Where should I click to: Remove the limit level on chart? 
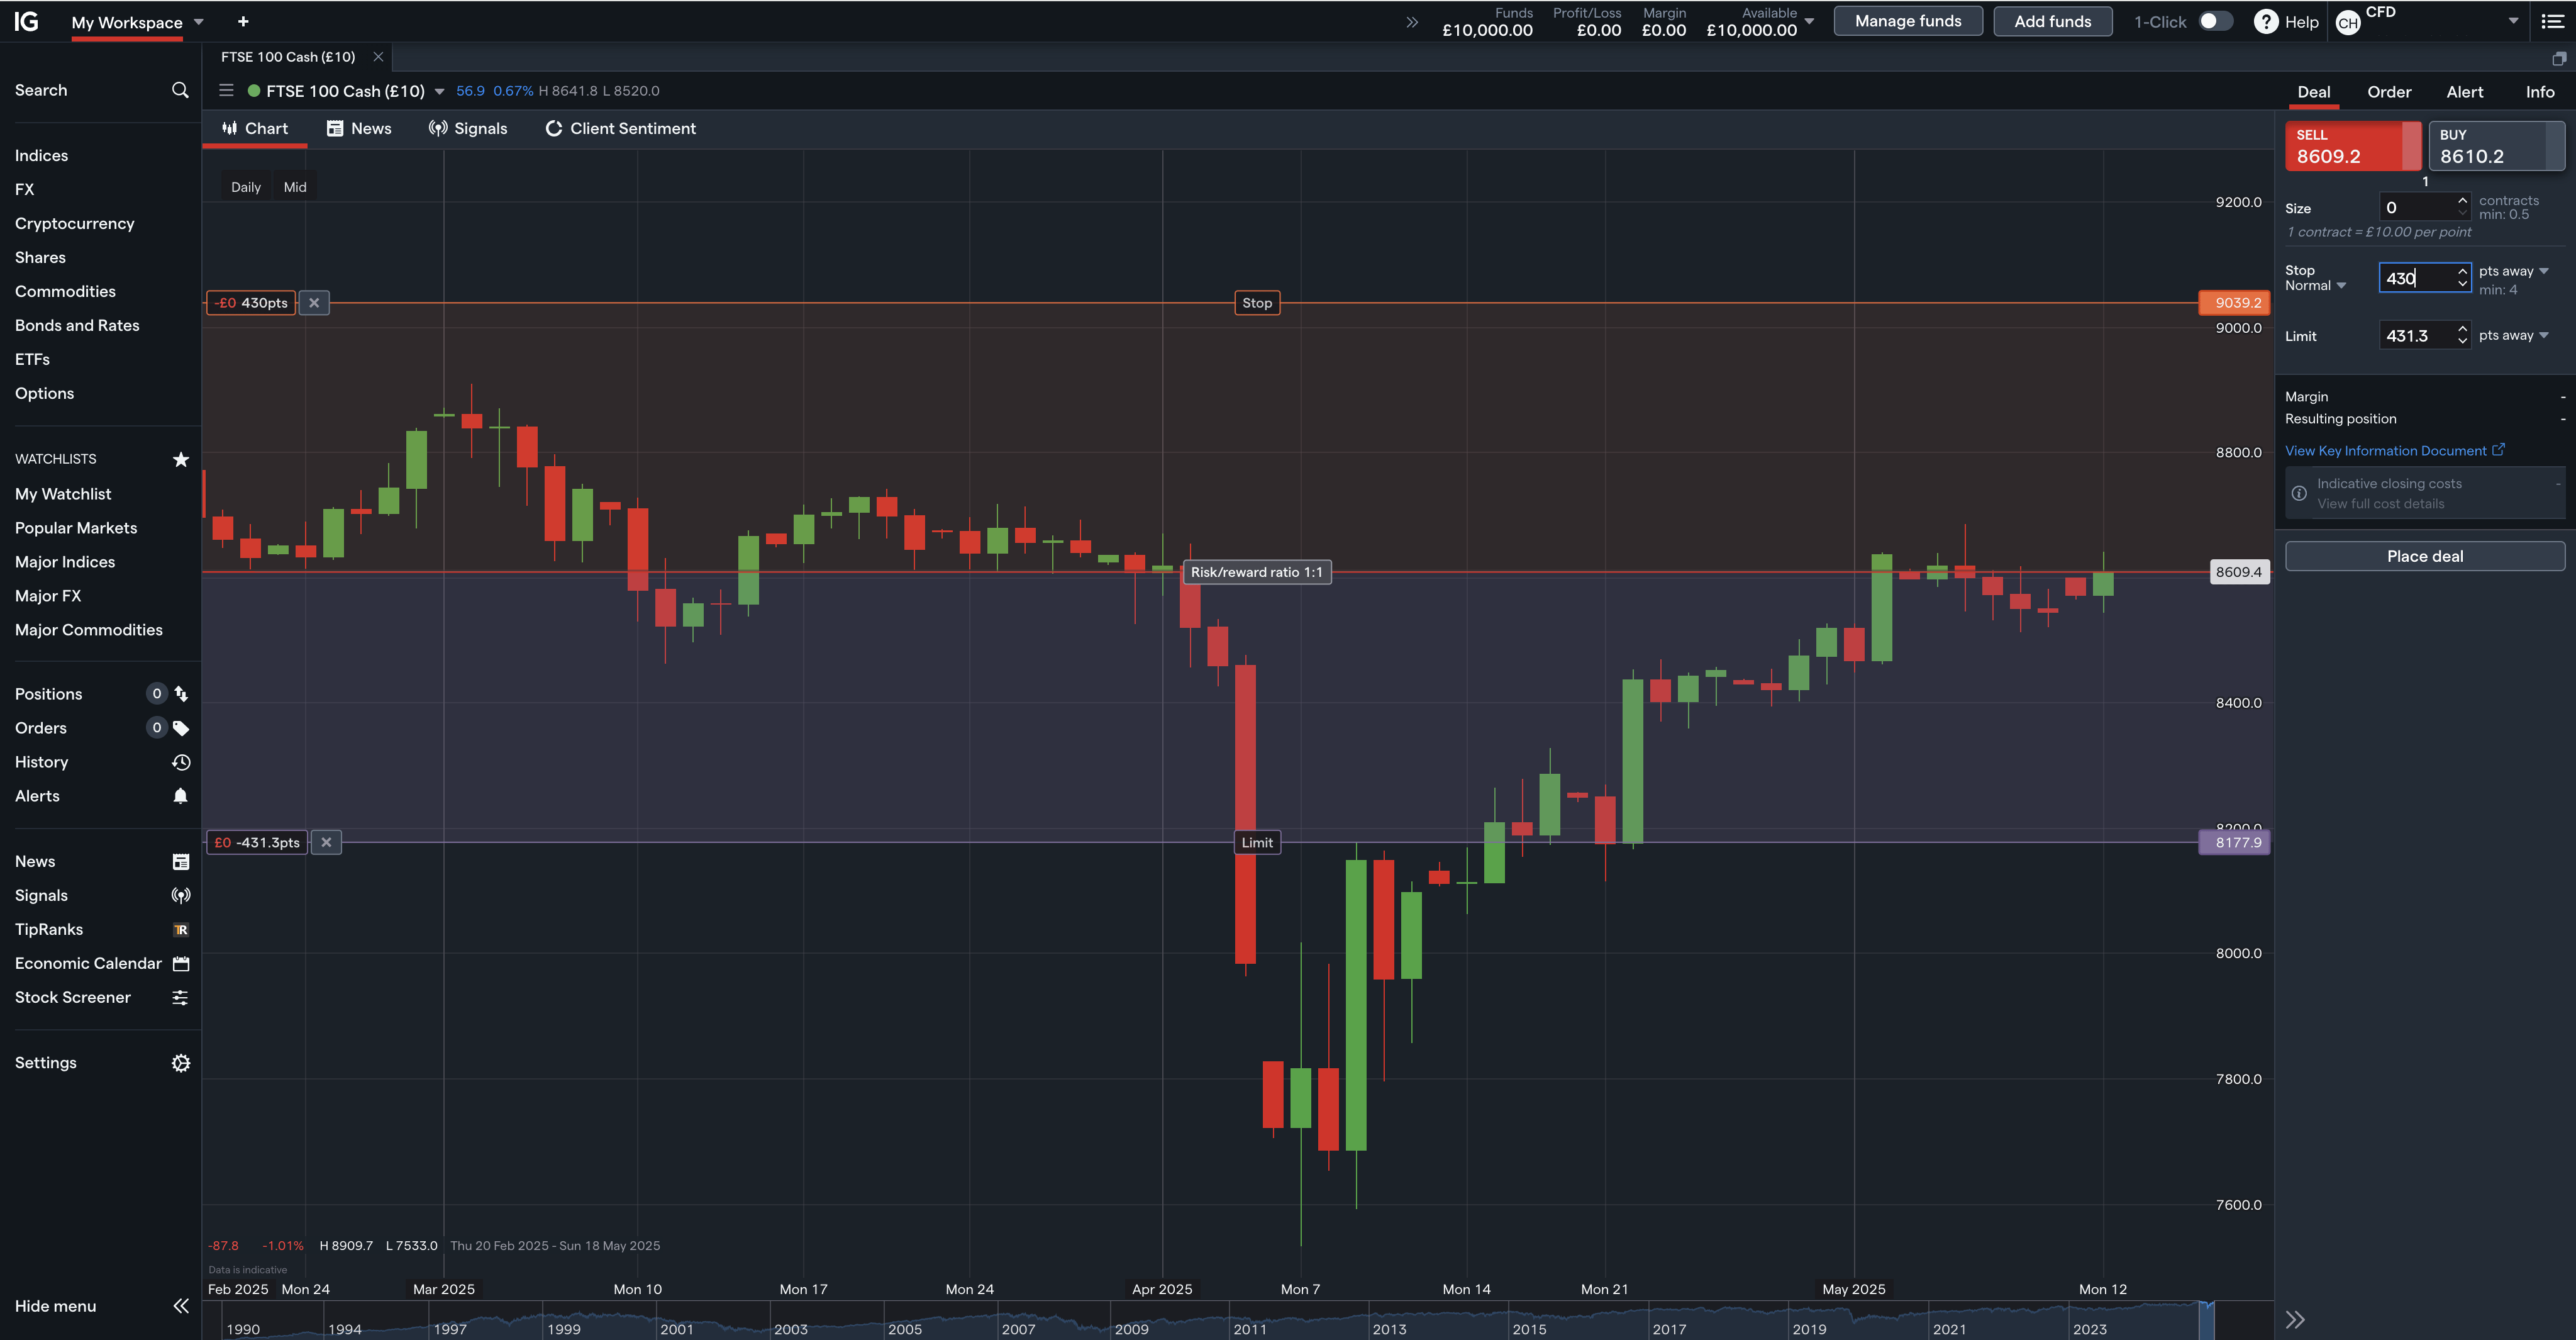click(326, 843)
